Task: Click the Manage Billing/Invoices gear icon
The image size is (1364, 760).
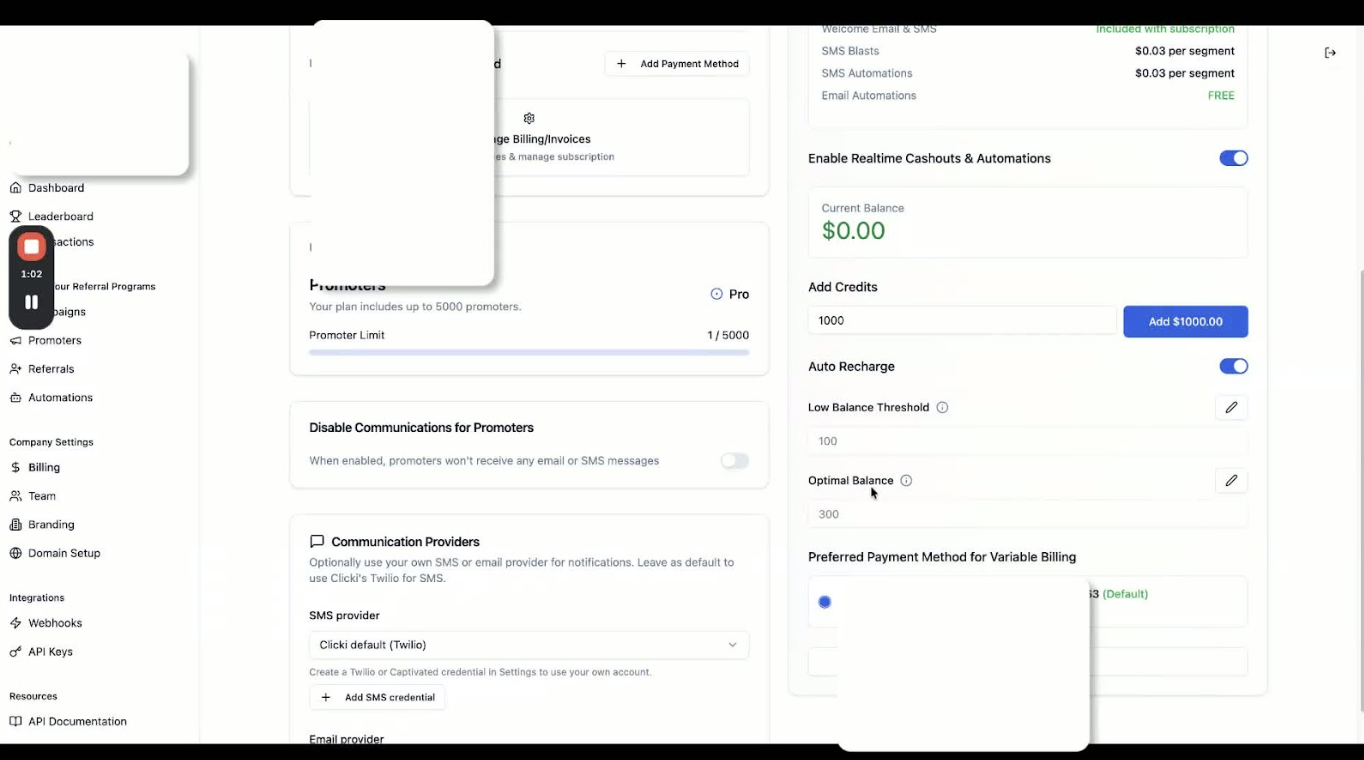Action: tap(529, 119)
